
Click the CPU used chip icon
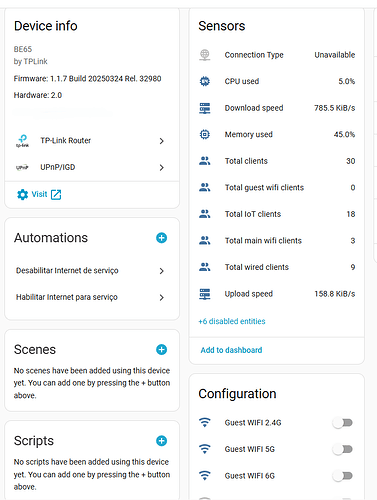(205, 81)
